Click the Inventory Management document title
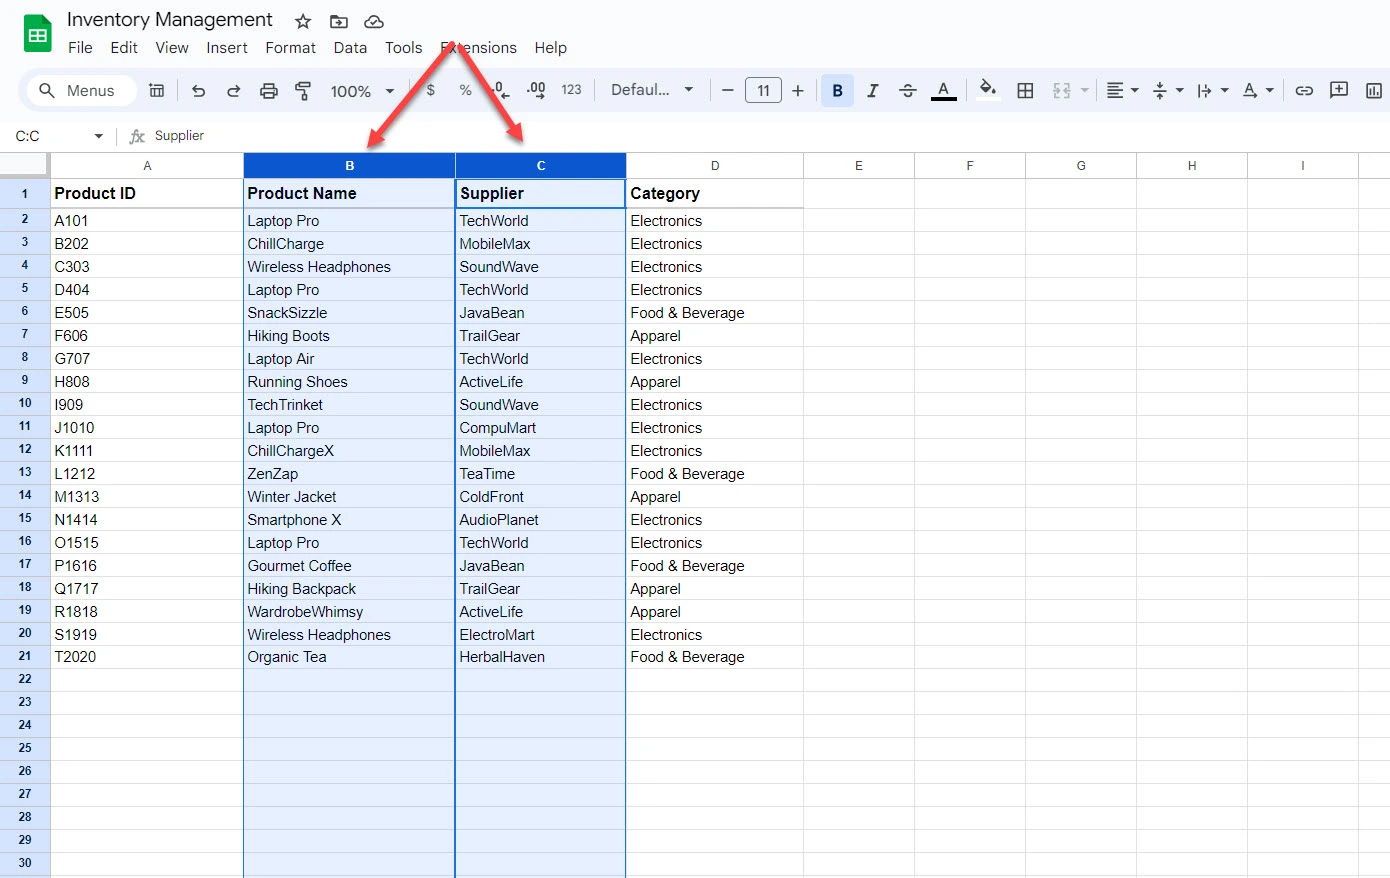 click(x=169, y=20)
